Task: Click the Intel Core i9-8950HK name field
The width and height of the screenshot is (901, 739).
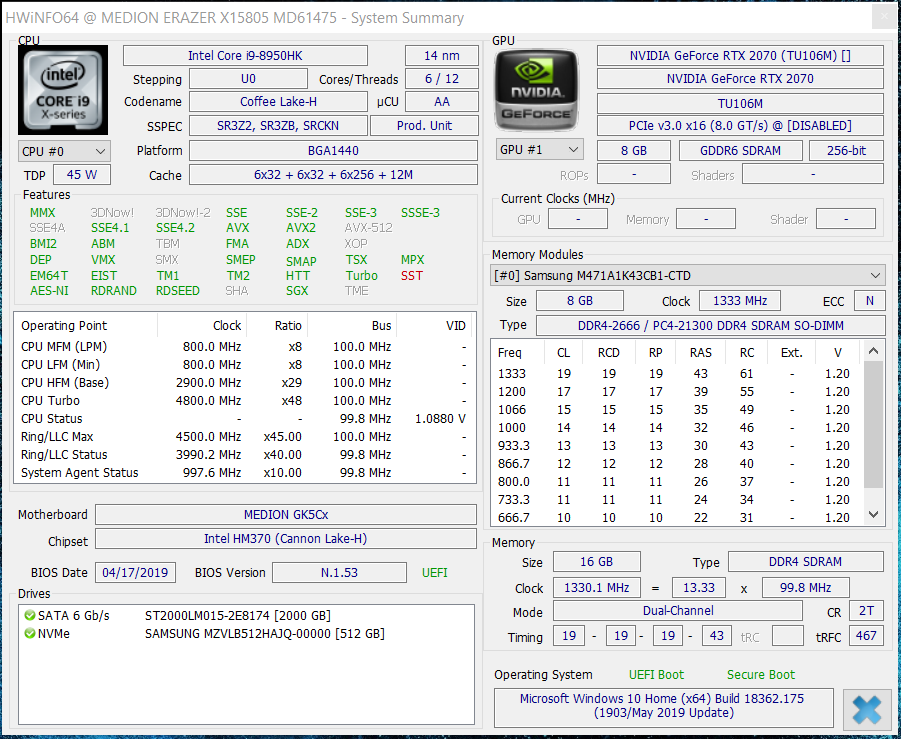Action: (245, 56)
